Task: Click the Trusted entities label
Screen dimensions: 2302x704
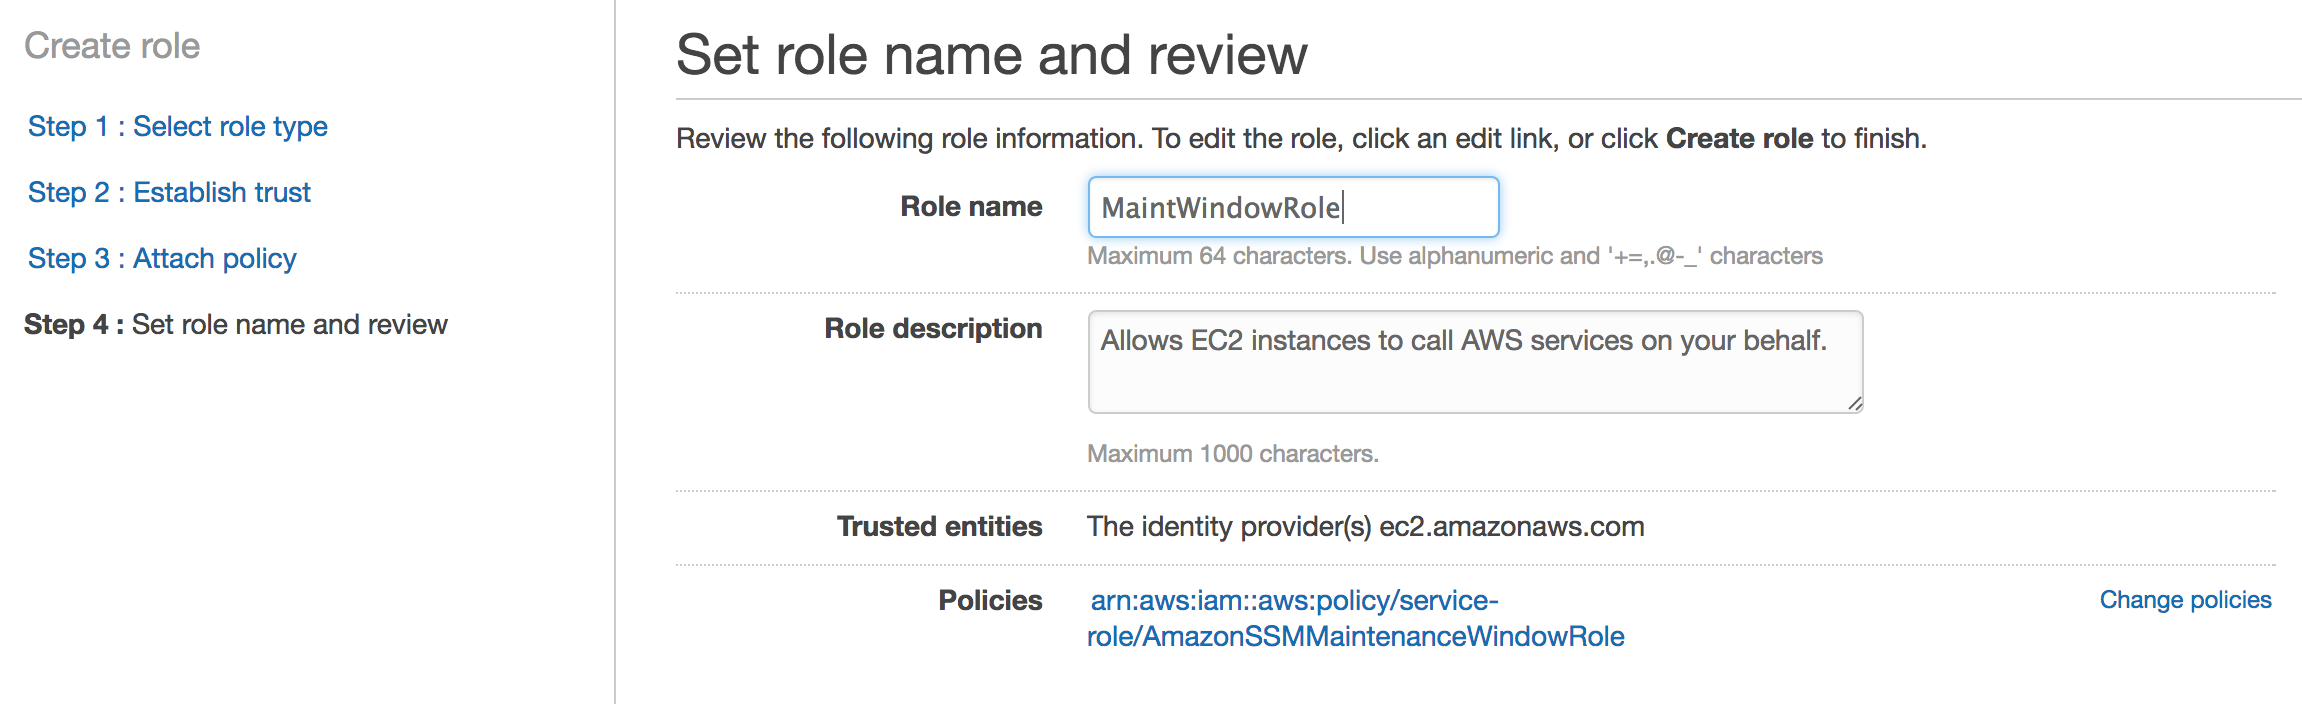Action: click(x=939, y=527)
